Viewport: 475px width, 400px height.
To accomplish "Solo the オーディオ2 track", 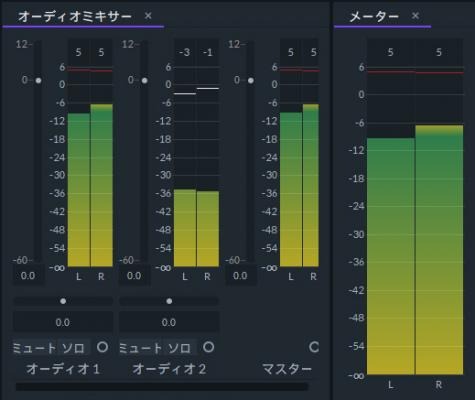I will pos(180,348).
